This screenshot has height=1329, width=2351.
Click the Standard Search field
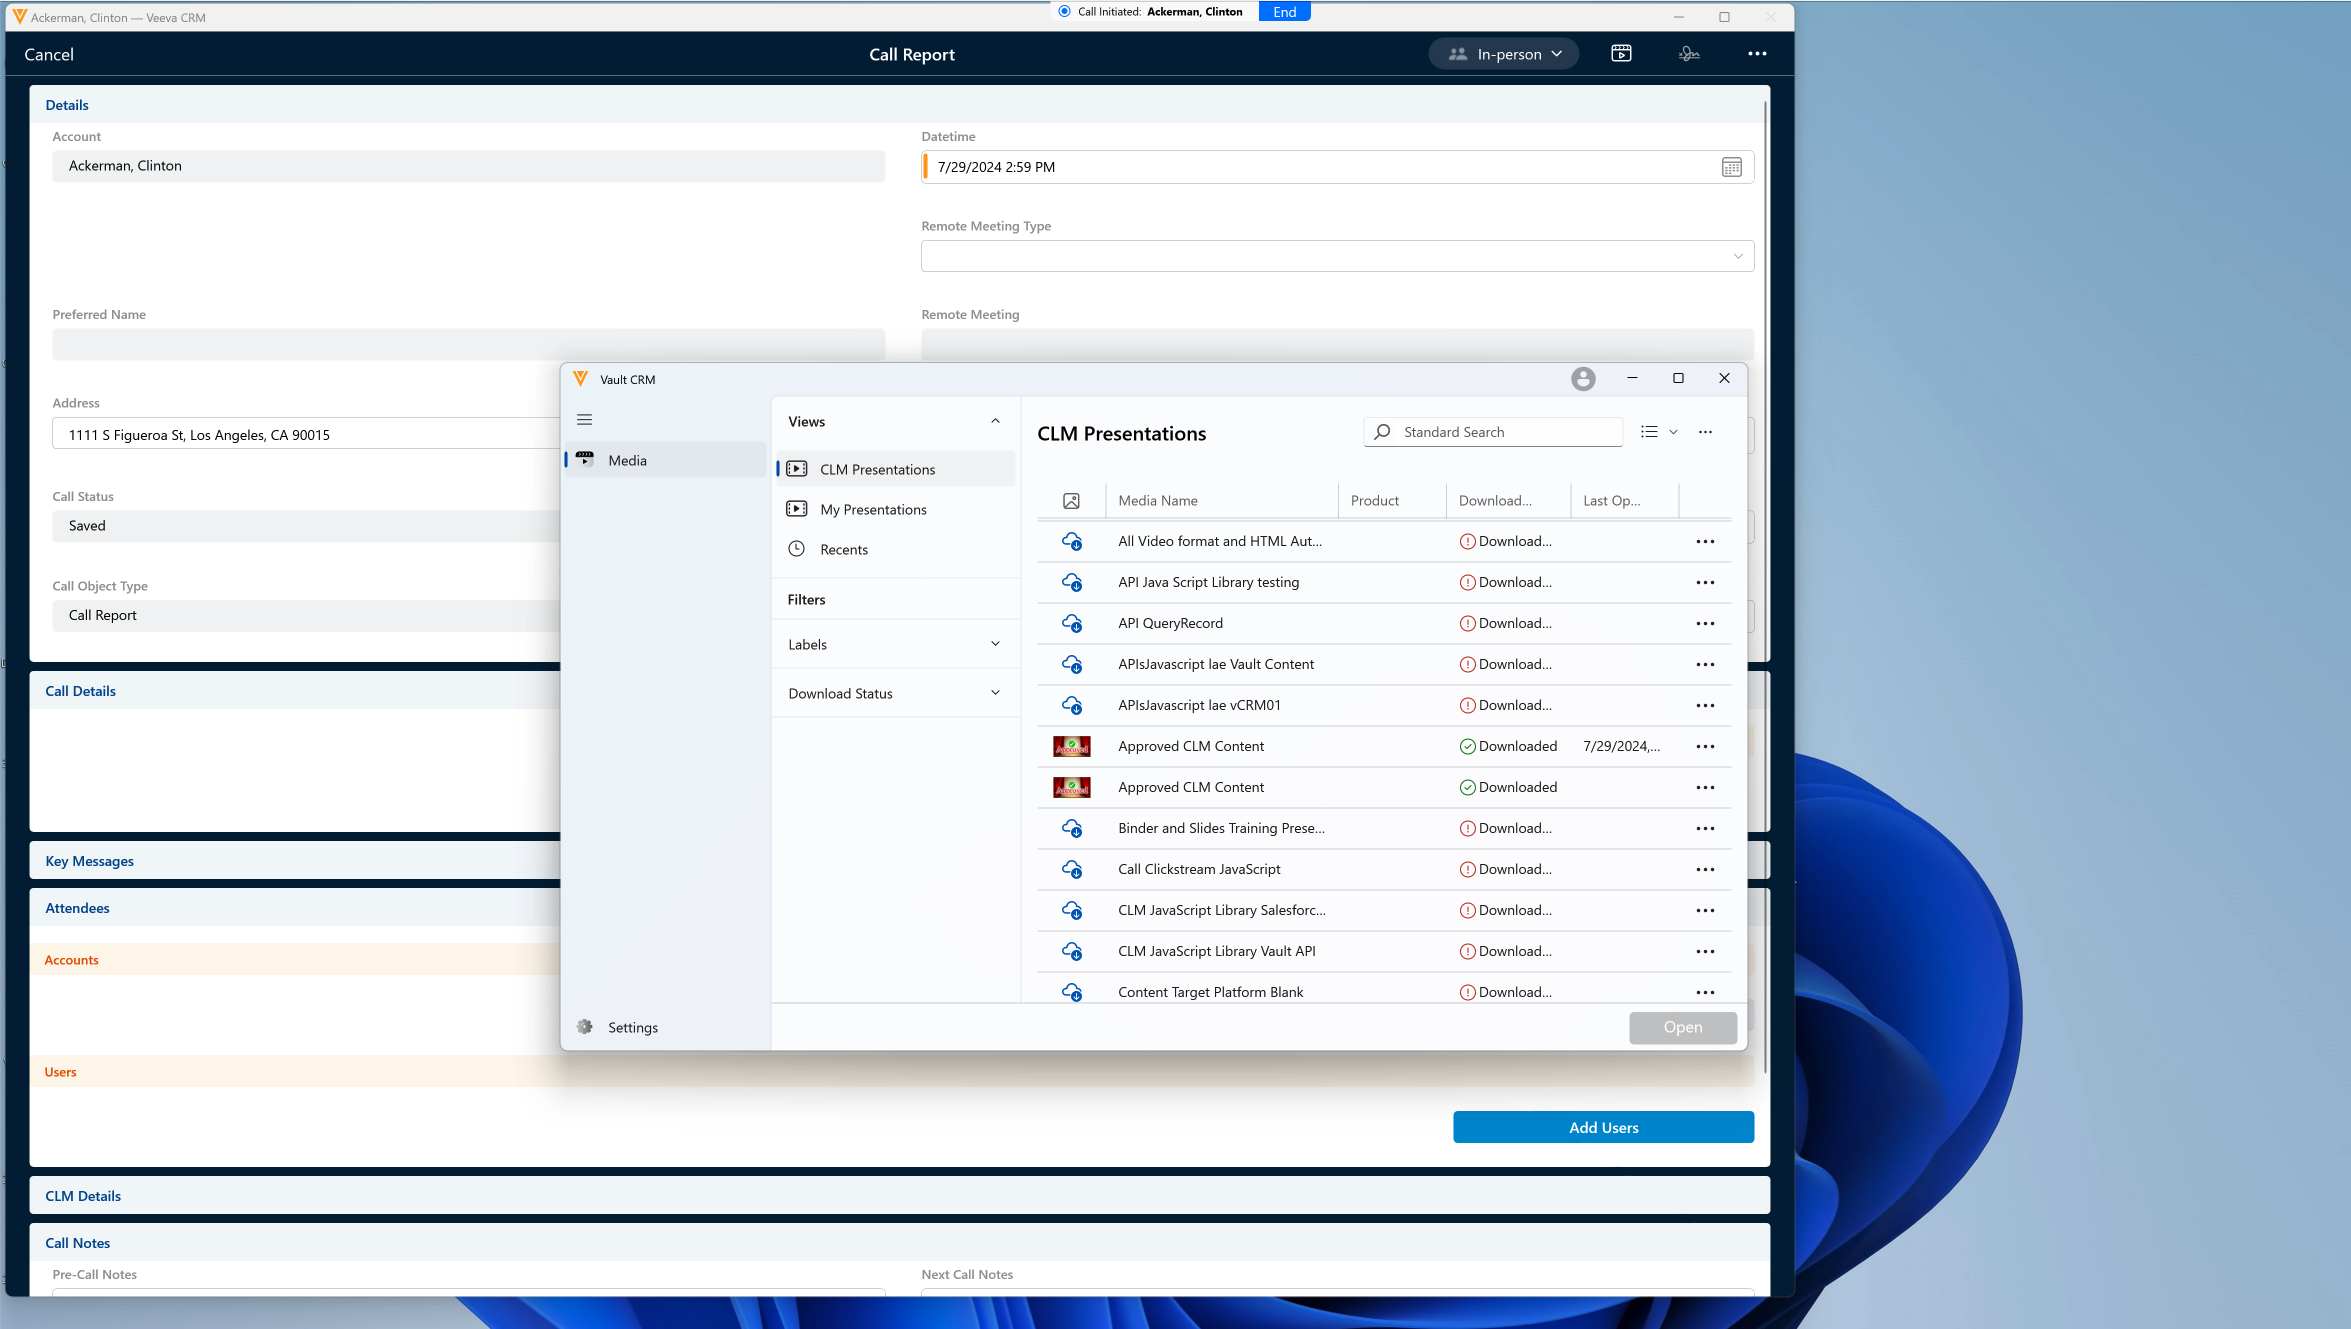point(1500,432)
